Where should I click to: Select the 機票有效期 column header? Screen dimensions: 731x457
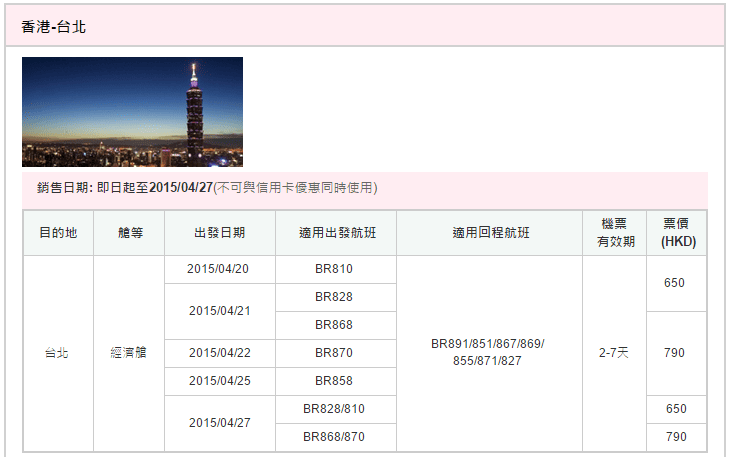[614, 233]
